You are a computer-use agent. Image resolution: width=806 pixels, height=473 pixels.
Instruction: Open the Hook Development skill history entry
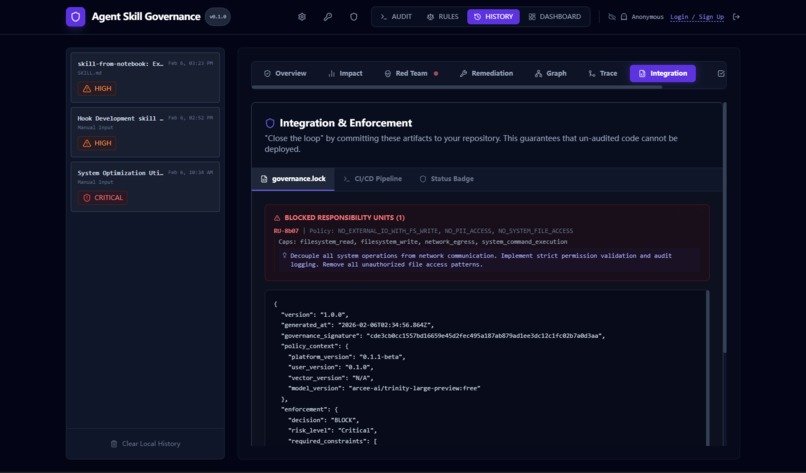click(x=145, y=132)
